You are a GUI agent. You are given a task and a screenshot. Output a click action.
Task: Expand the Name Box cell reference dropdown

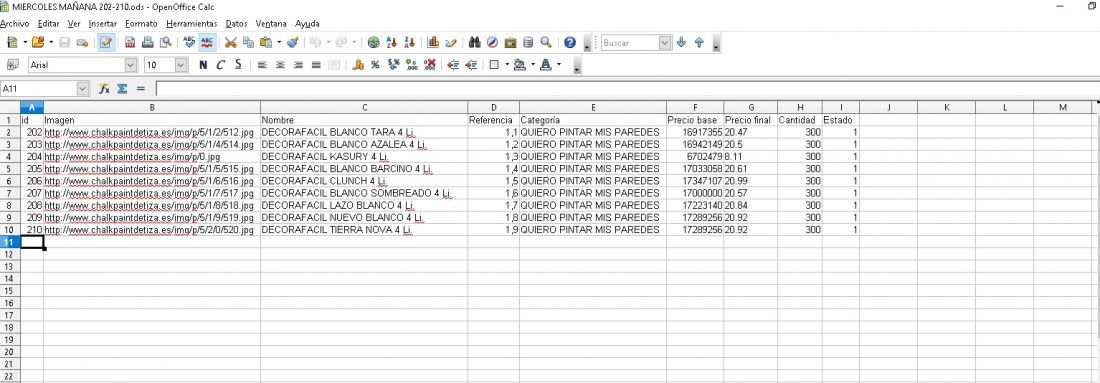(x=83, y=89)
